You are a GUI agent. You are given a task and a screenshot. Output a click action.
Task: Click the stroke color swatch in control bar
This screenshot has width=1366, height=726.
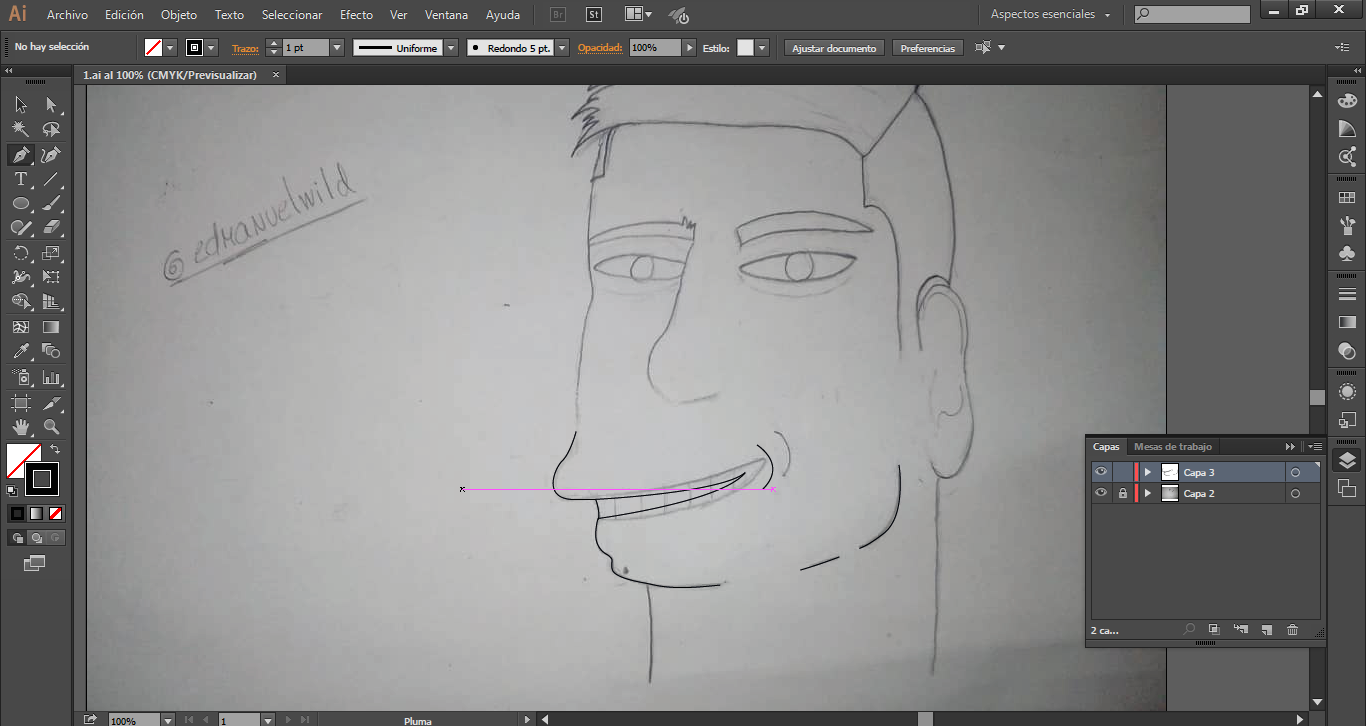pos(195,48)
